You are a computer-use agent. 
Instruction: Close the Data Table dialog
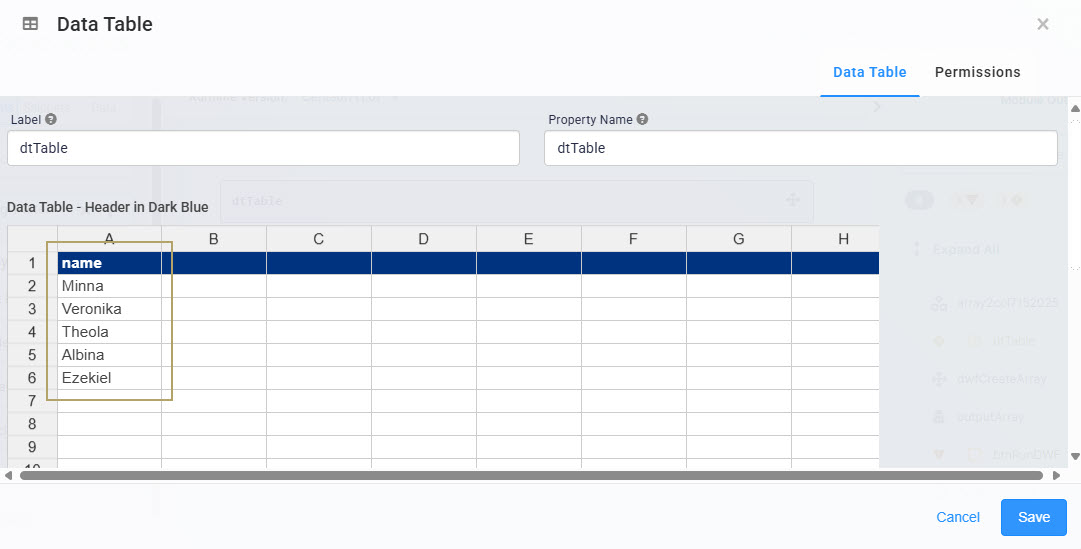(x=1043, y=24)
